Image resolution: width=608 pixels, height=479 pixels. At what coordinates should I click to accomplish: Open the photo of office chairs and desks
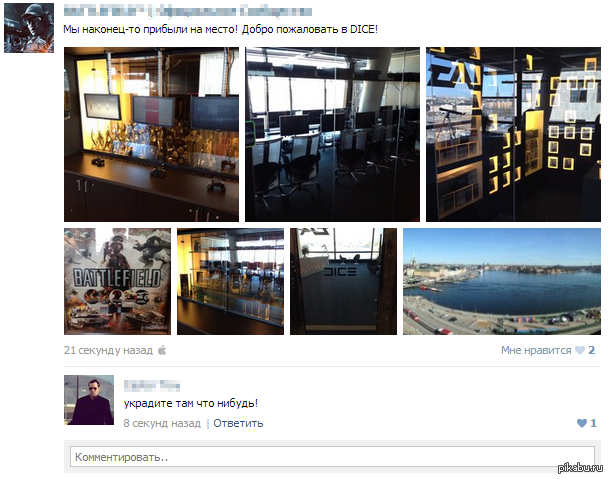click(x=332, y=135)
